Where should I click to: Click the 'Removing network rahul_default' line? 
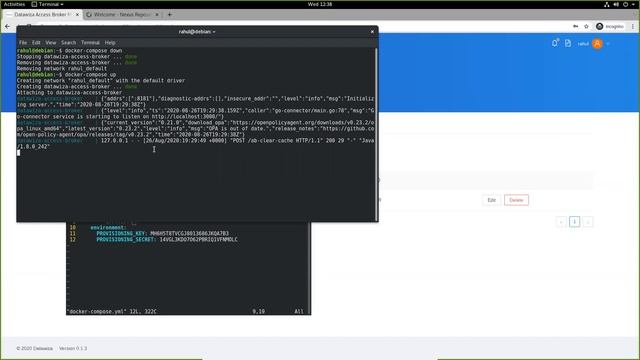[62, 69]
